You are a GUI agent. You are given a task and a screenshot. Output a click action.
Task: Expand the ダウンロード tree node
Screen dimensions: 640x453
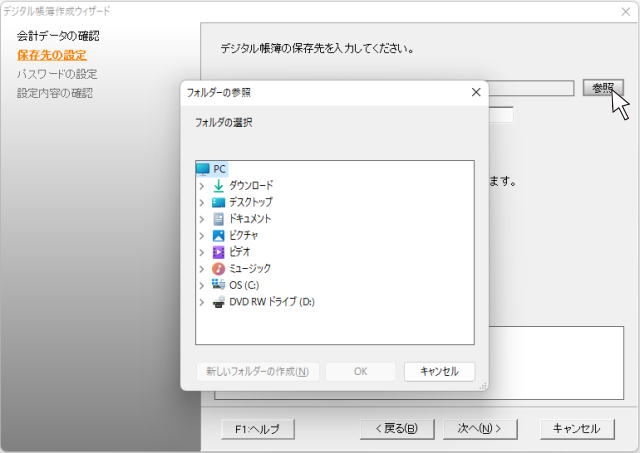202,186
